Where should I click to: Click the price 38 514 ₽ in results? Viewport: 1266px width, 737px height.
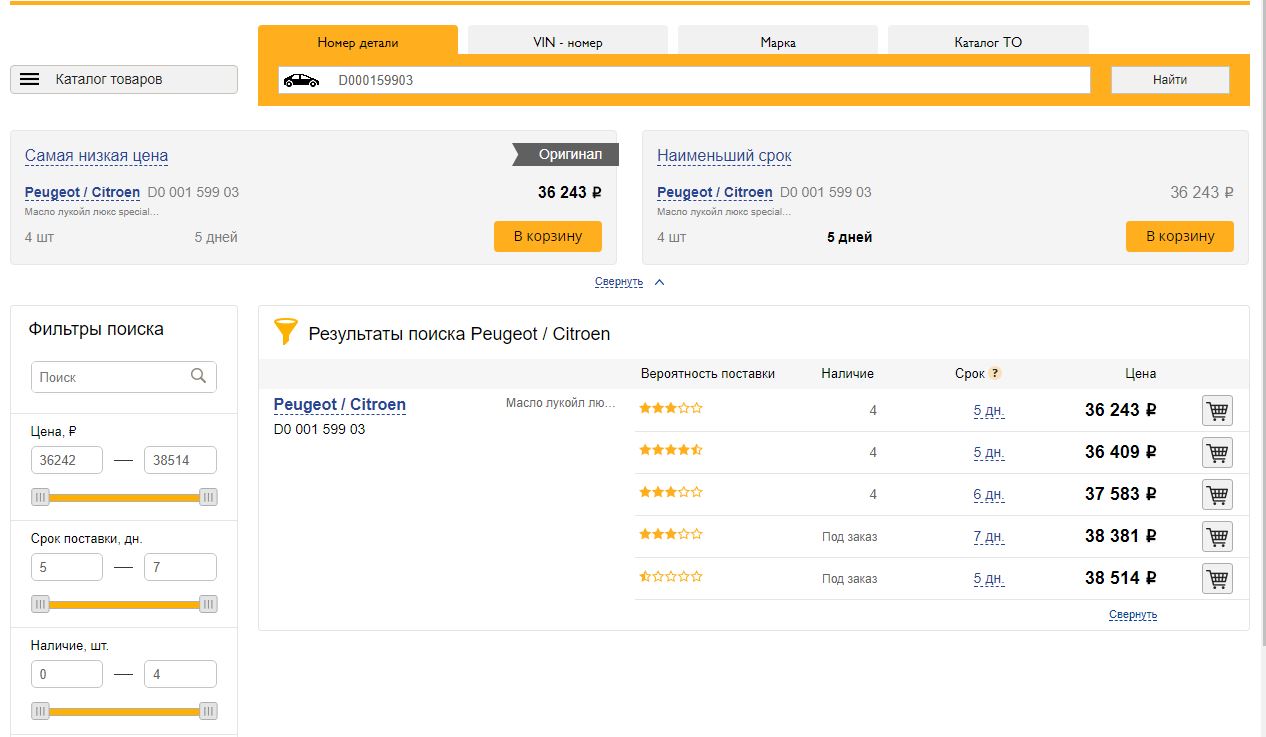pos(1121,578)
